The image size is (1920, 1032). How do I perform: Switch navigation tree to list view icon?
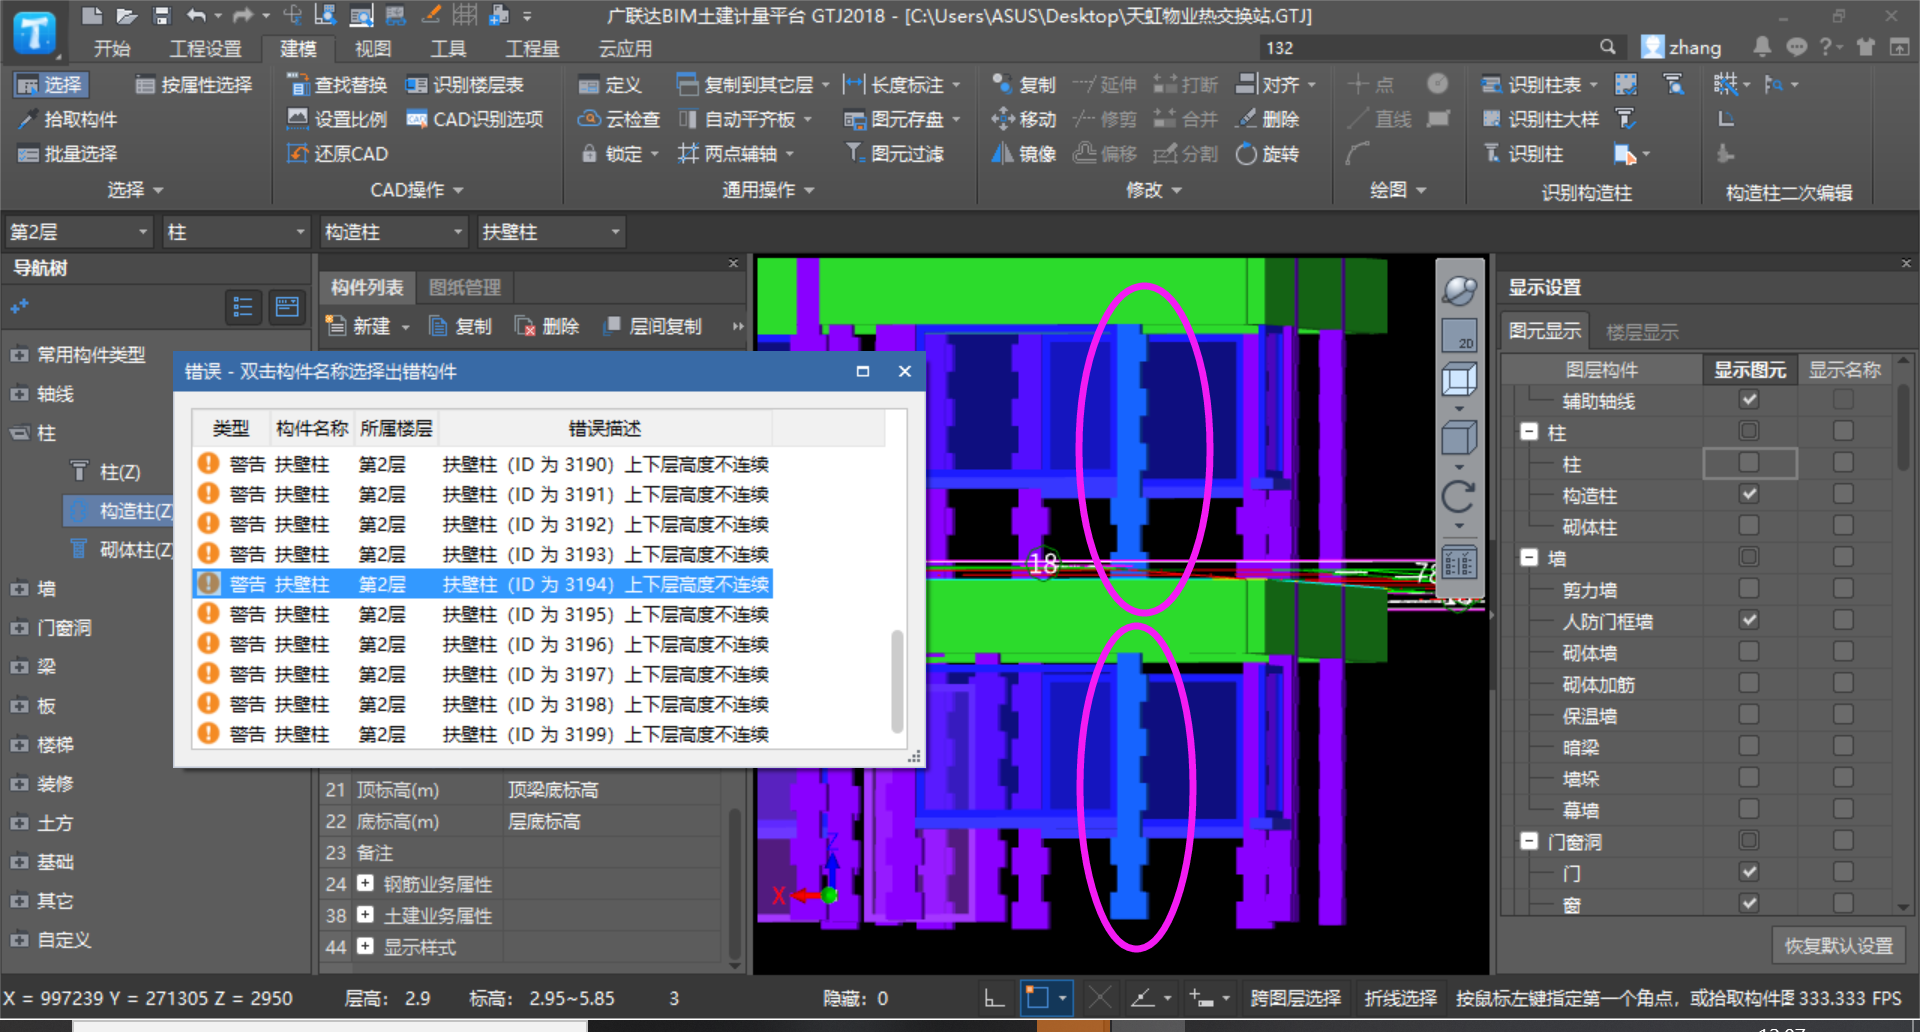pyautogui.click(x=243, y=307)
